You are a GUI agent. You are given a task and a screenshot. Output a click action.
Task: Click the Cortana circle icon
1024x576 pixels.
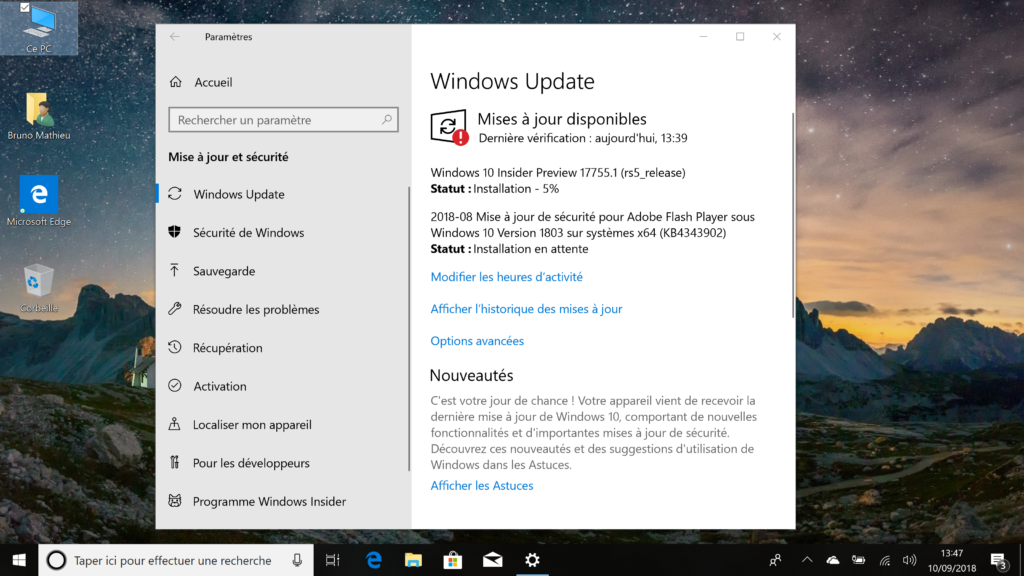(x=56, y=560)
